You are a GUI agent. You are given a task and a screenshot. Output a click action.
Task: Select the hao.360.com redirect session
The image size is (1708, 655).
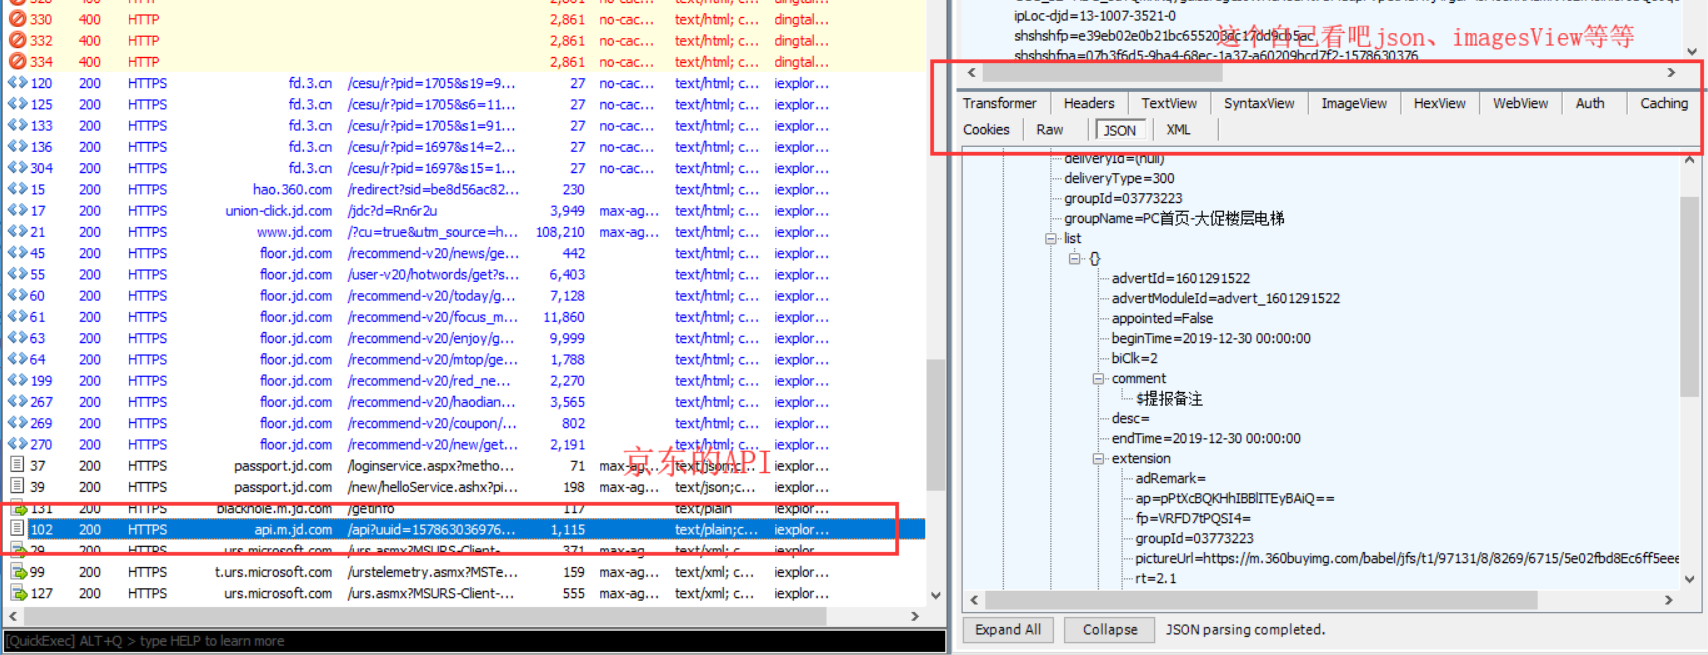[464, 189]
